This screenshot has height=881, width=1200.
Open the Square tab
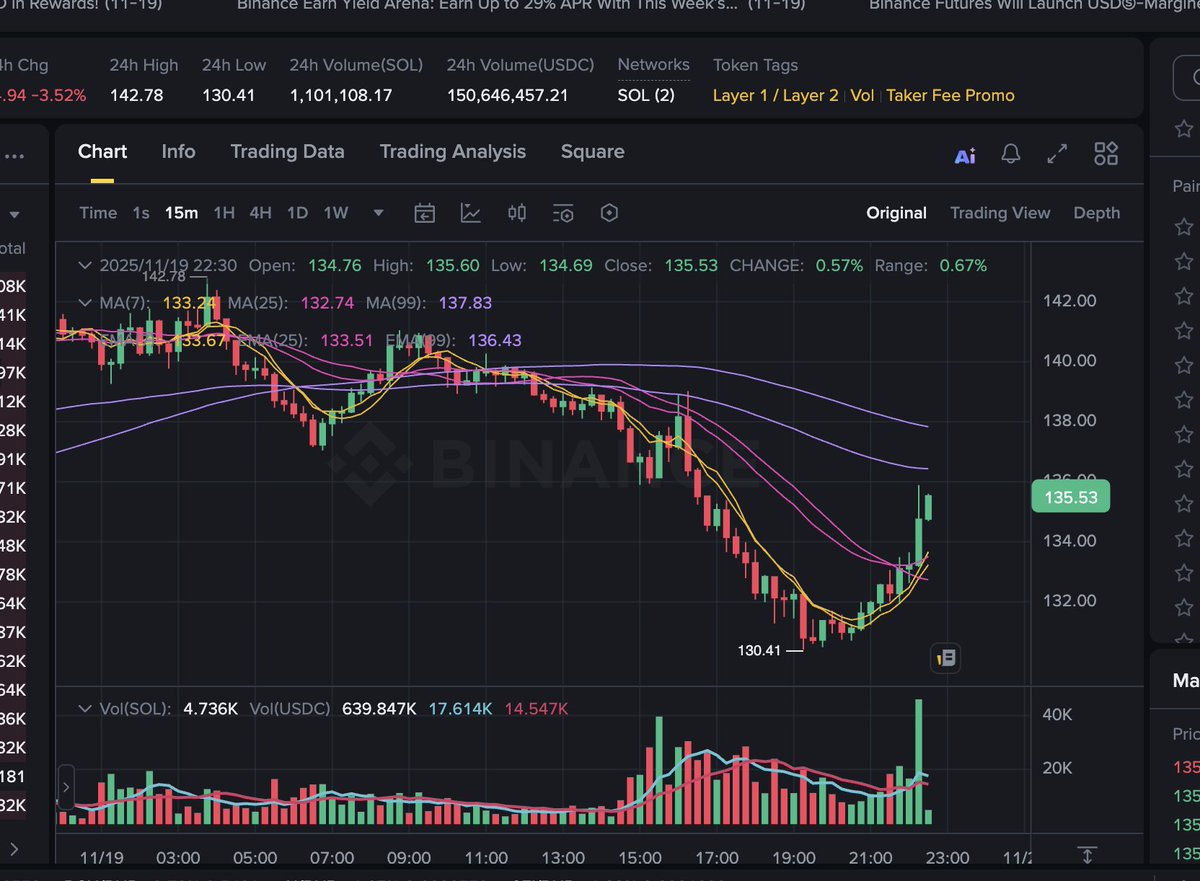pos(592,152)
